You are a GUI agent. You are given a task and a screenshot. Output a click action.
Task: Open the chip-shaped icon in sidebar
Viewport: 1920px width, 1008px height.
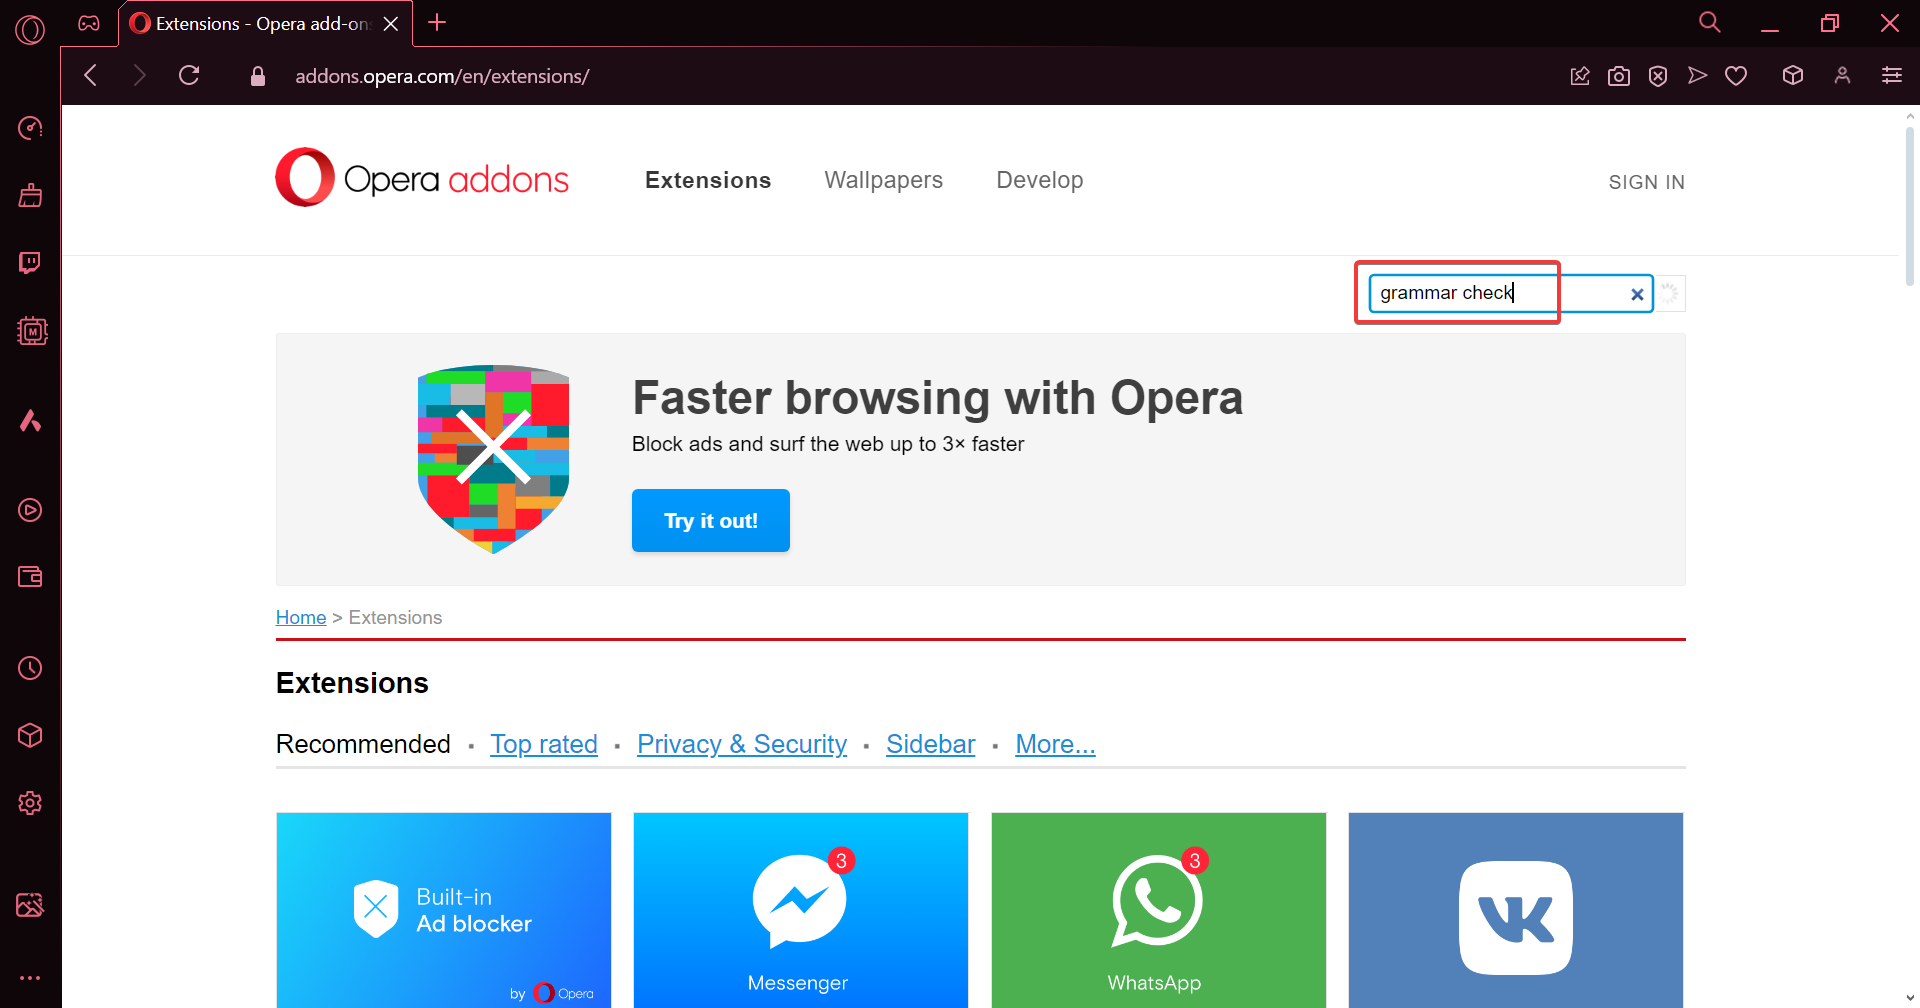click(32, 331)
